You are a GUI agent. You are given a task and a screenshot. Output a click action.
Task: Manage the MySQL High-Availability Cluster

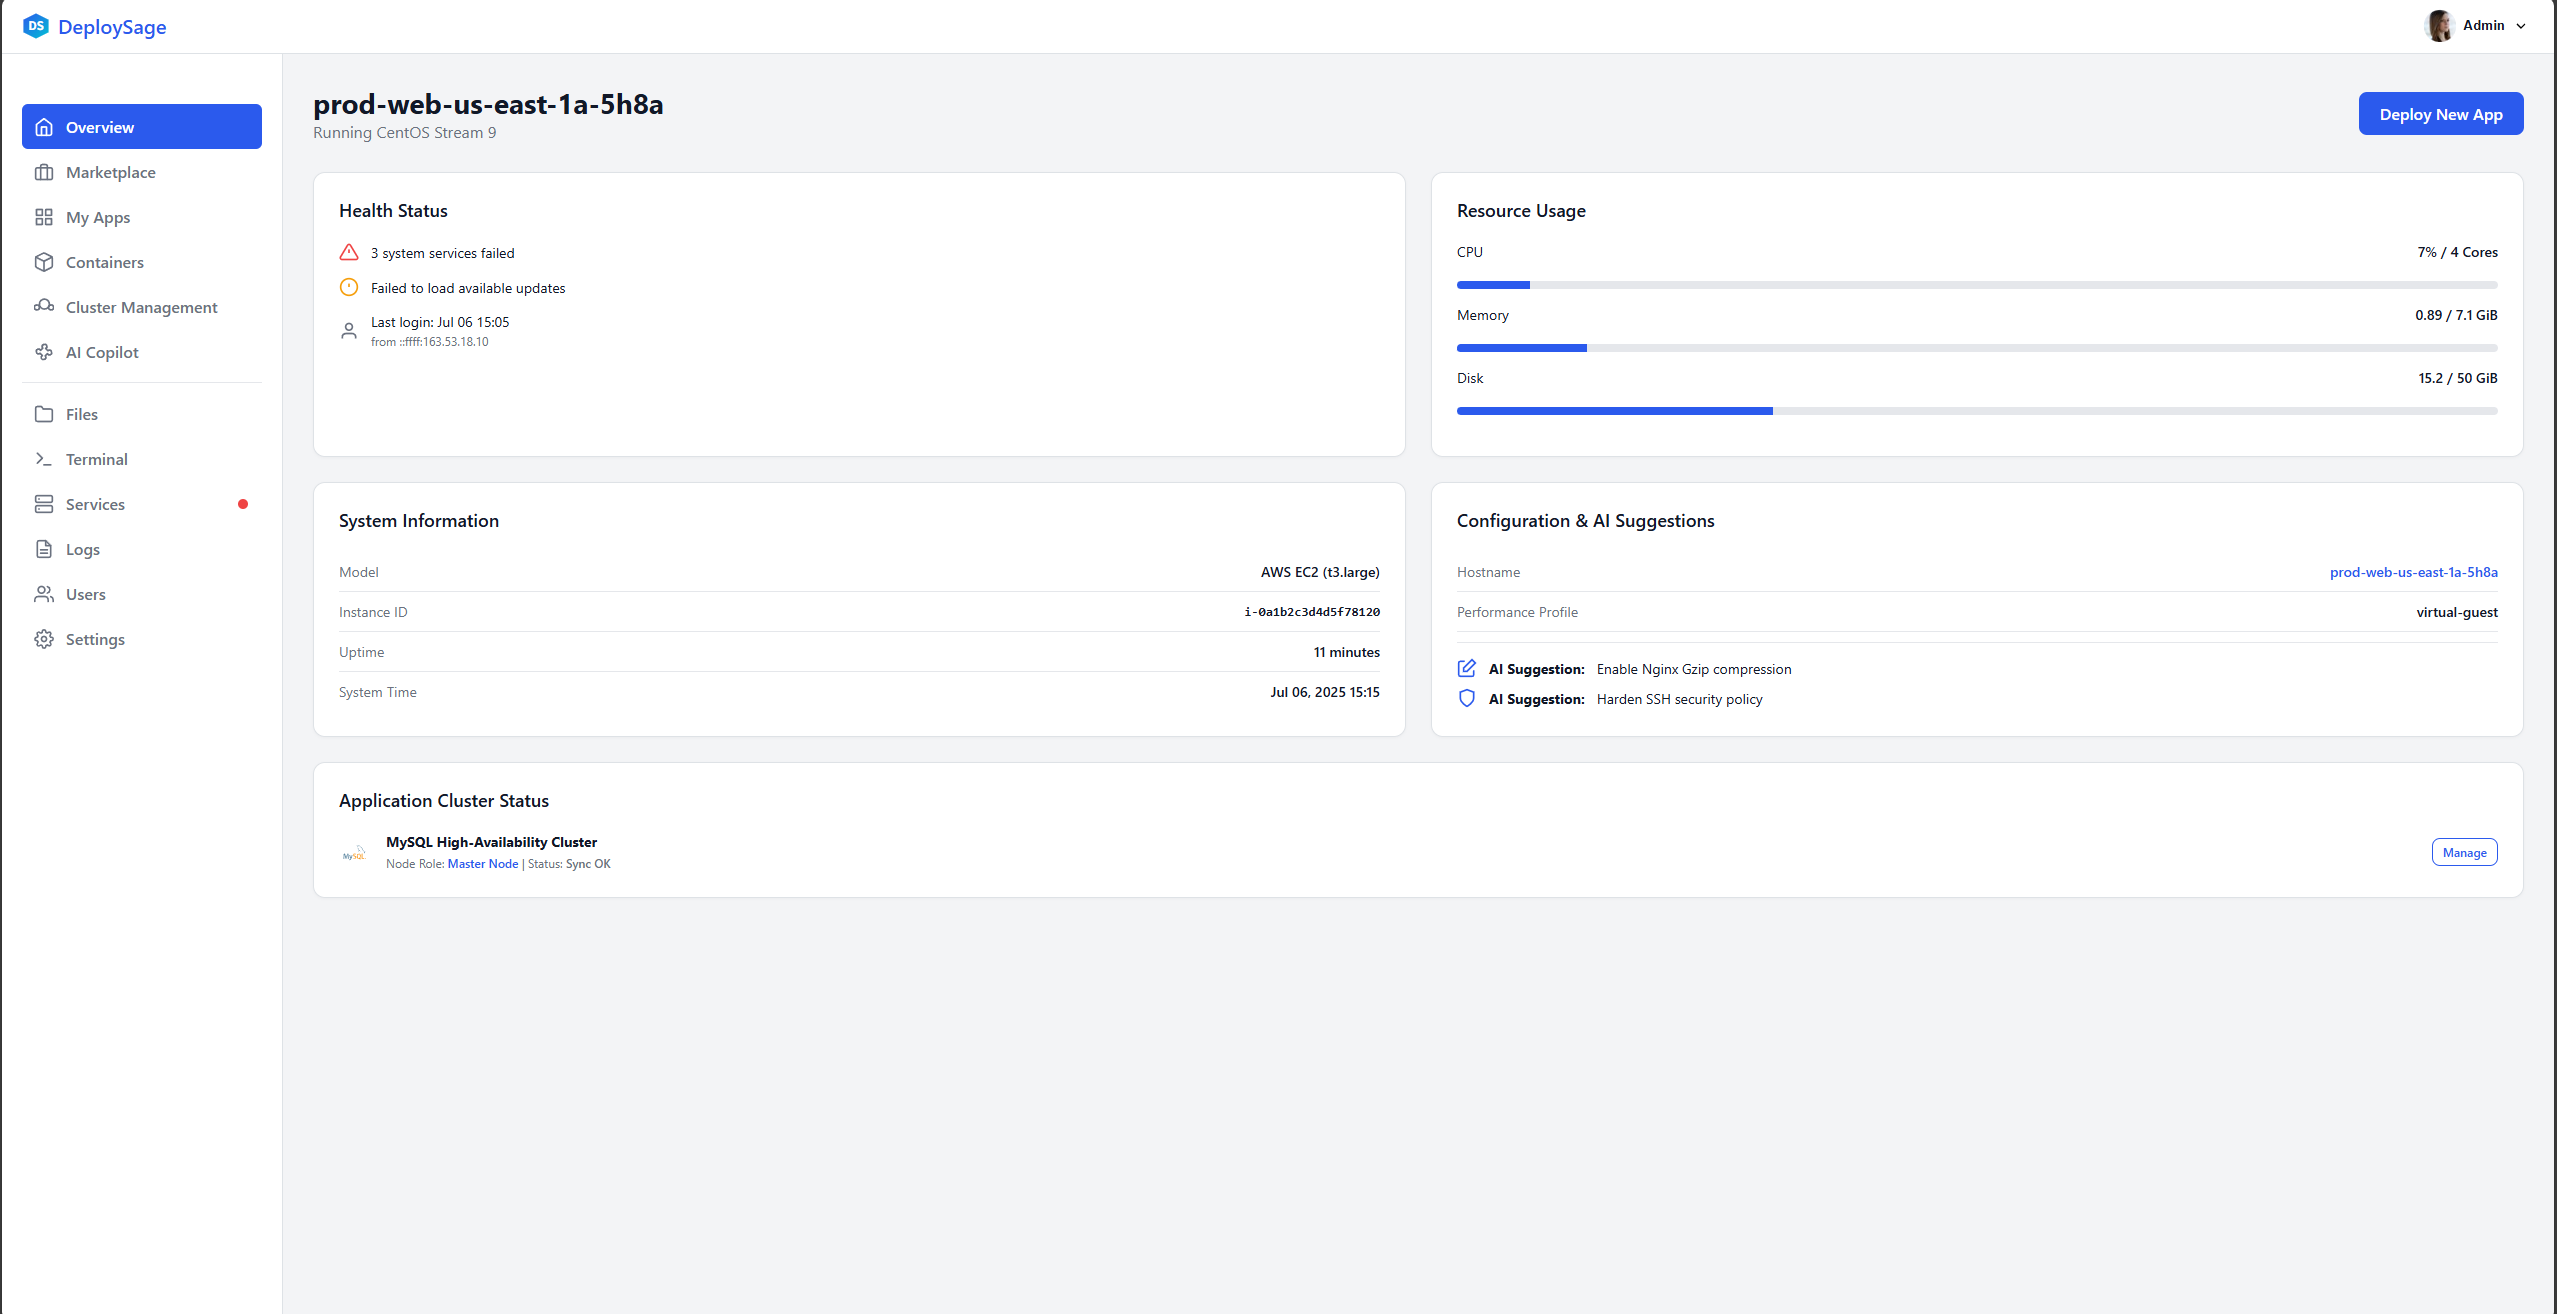click(x=2463, y=852)
